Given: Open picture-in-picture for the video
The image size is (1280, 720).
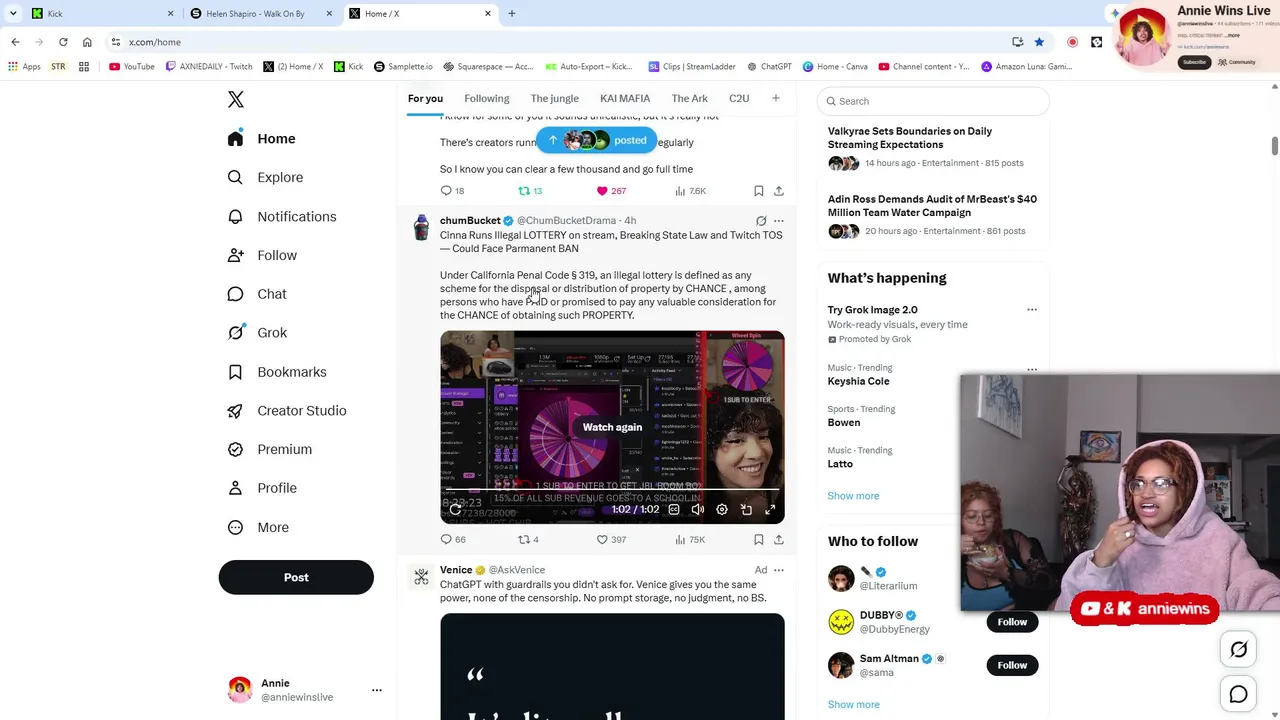Looking at the screenshot, I should 746,510.
